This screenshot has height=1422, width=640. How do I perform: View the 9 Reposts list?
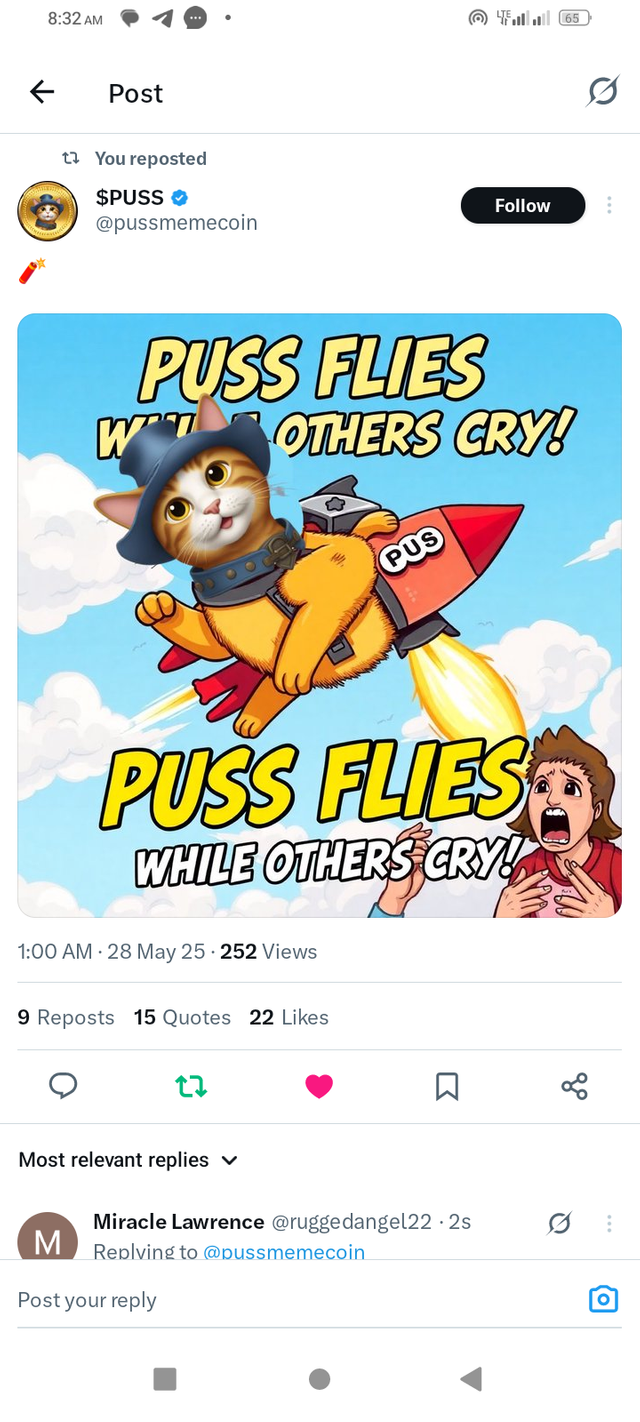click(x=66, y=1017)
